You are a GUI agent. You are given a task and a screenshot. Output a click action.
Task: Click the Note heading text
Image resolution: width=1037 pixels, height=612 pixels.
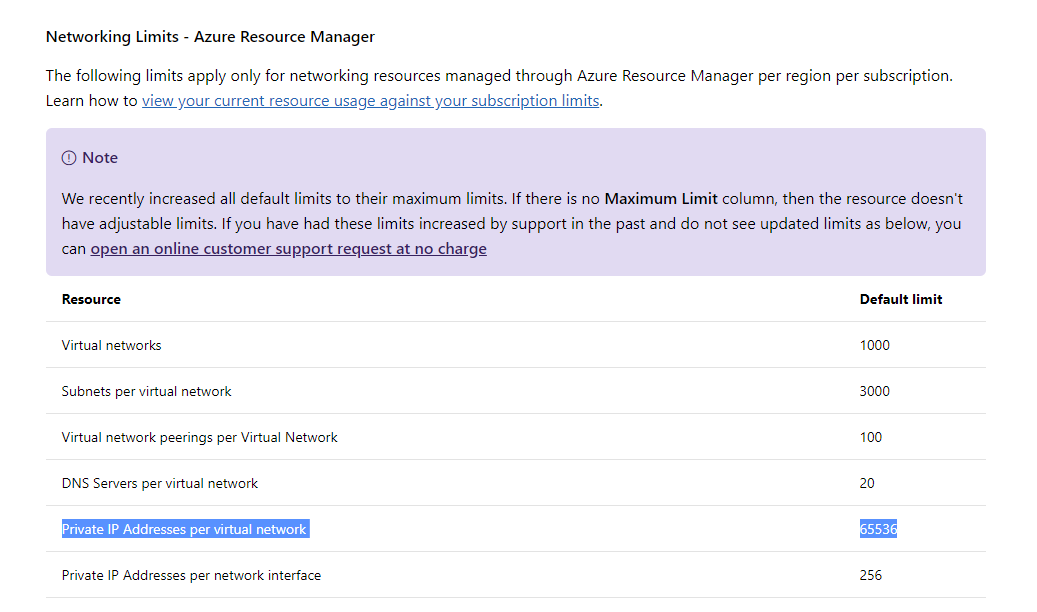pyautogui.click(x=100, y=158)
